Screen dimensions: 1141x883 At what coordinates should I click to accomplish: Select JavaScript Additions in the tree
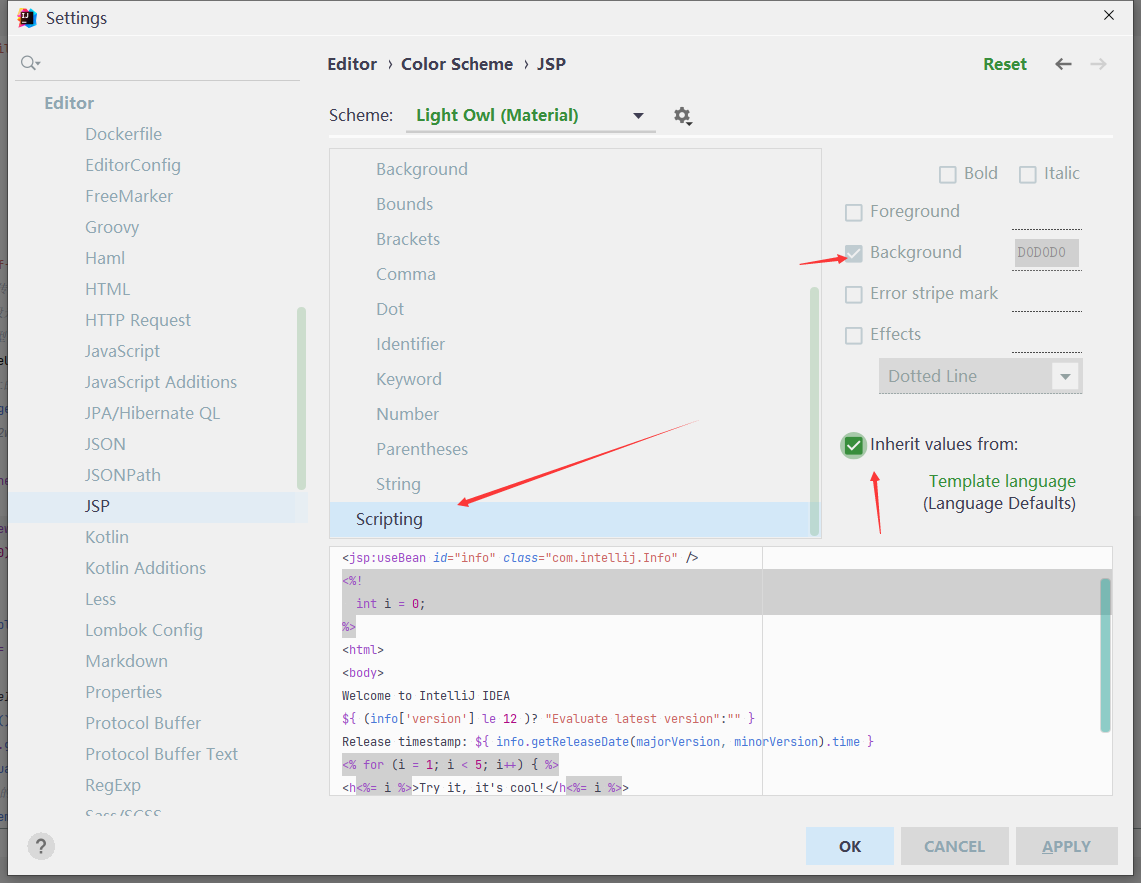[161, 382]
